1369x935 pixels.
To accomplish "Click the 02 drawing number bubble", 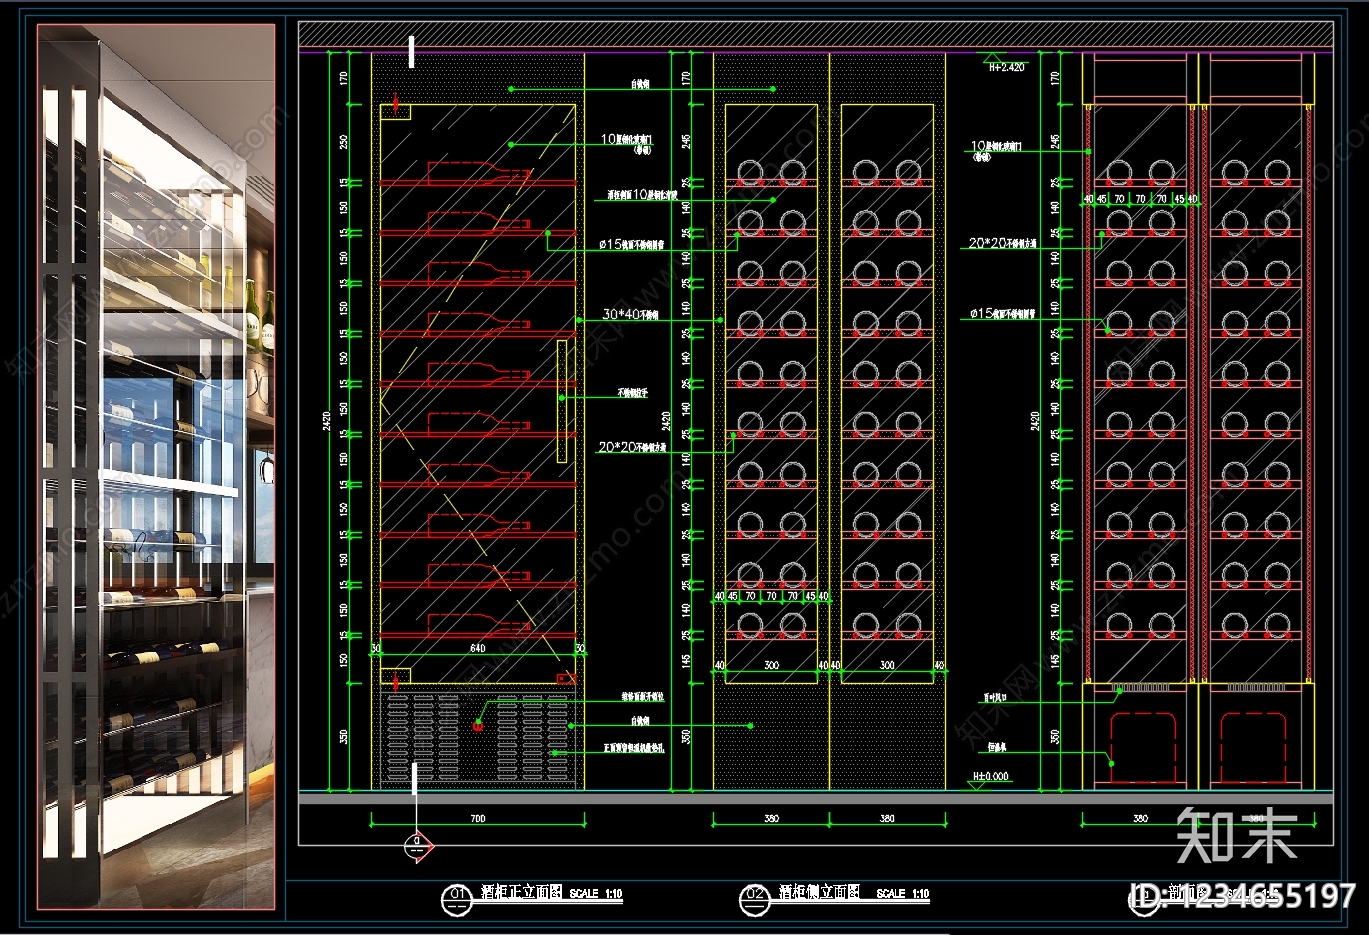I will coord(754,898).
